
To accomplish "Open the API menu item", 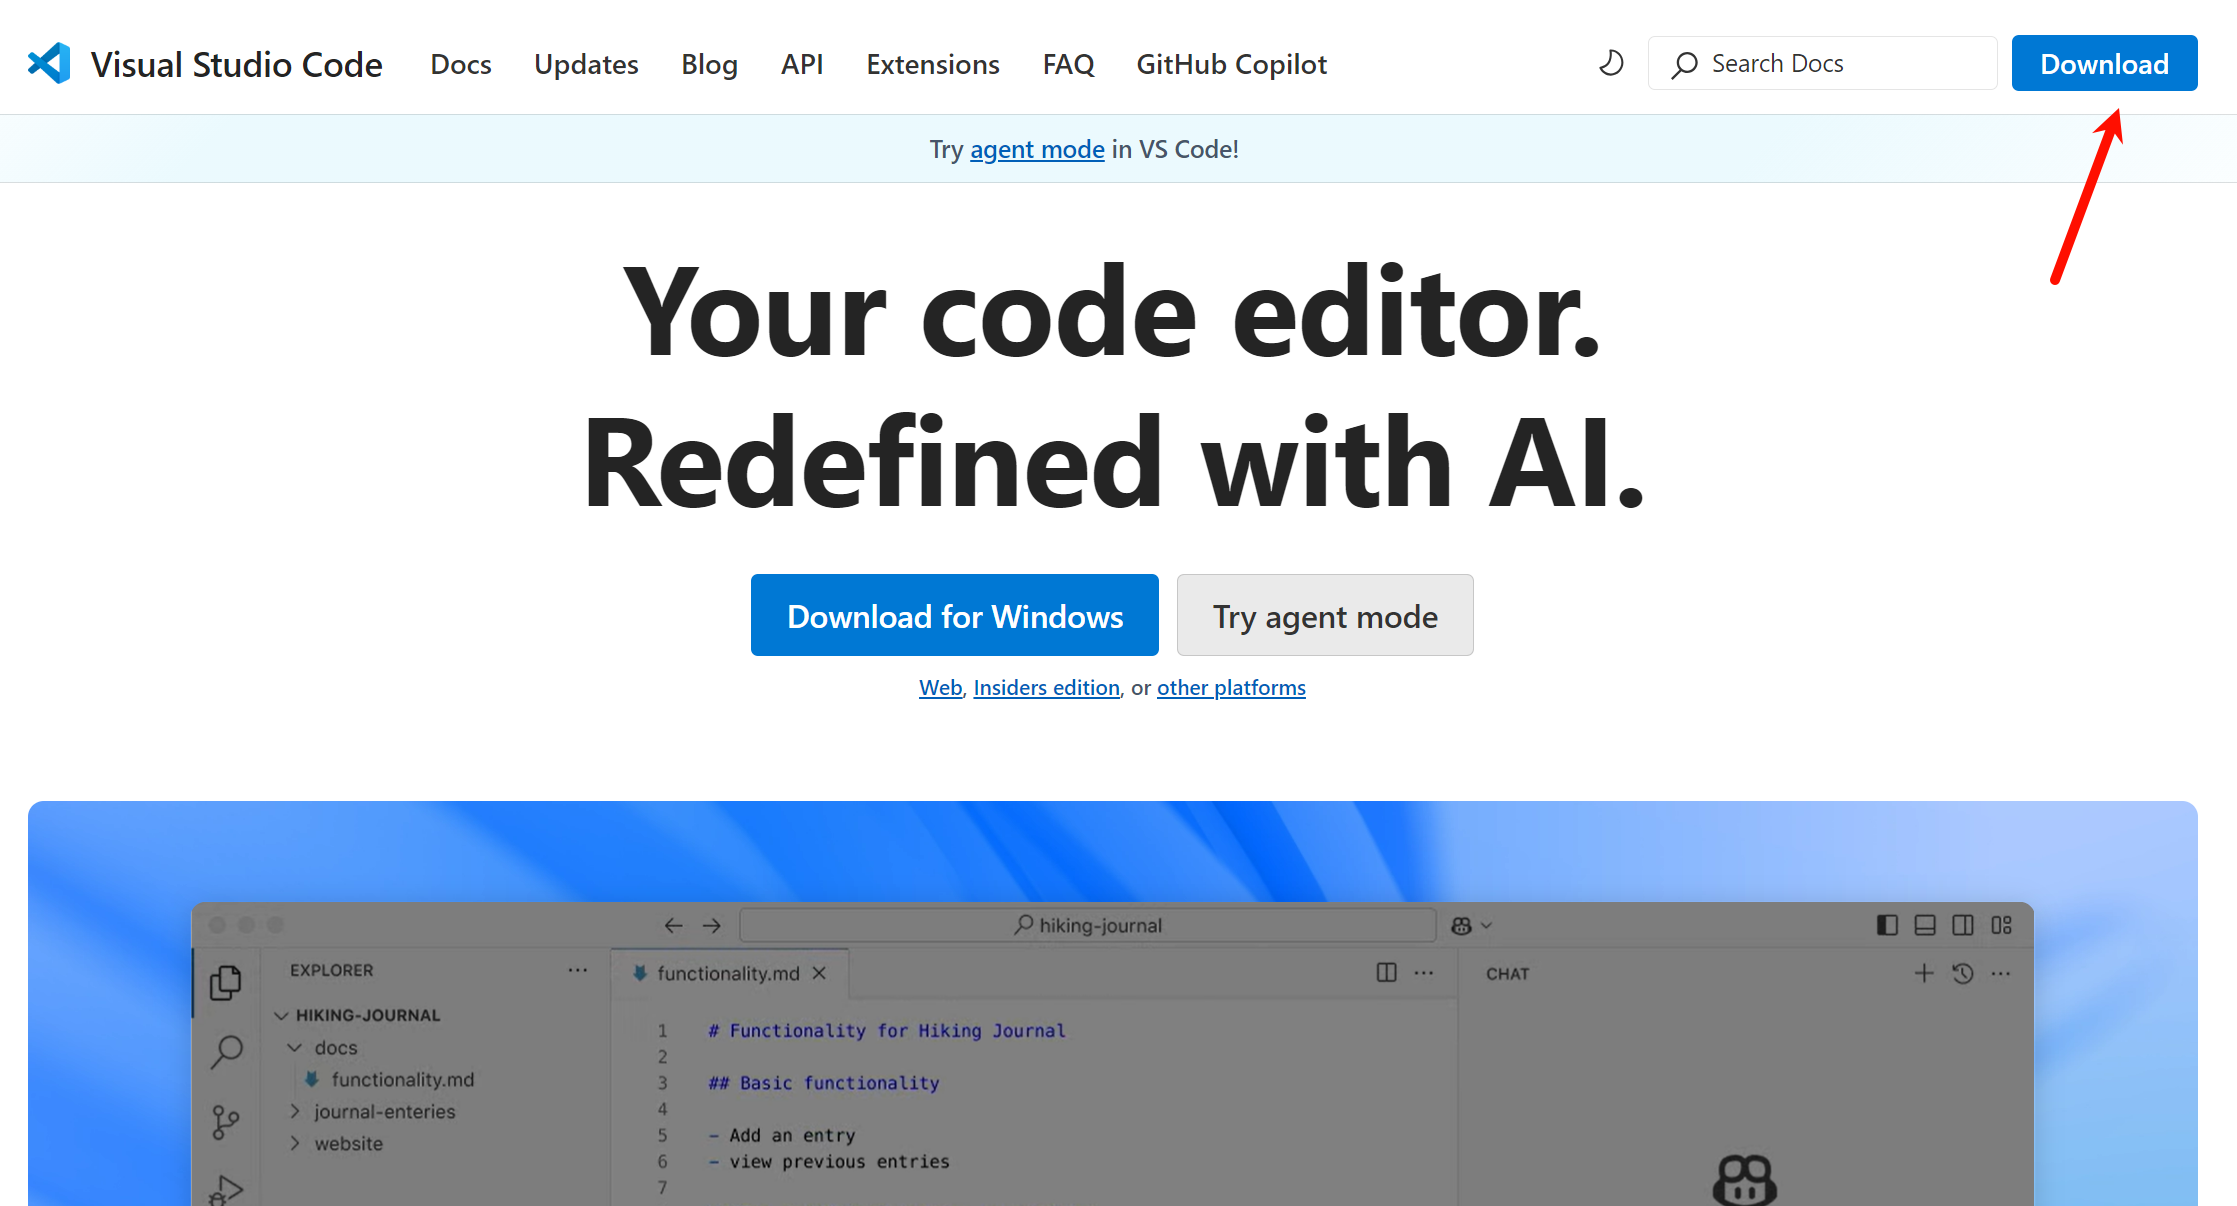I will pos(802,64).
